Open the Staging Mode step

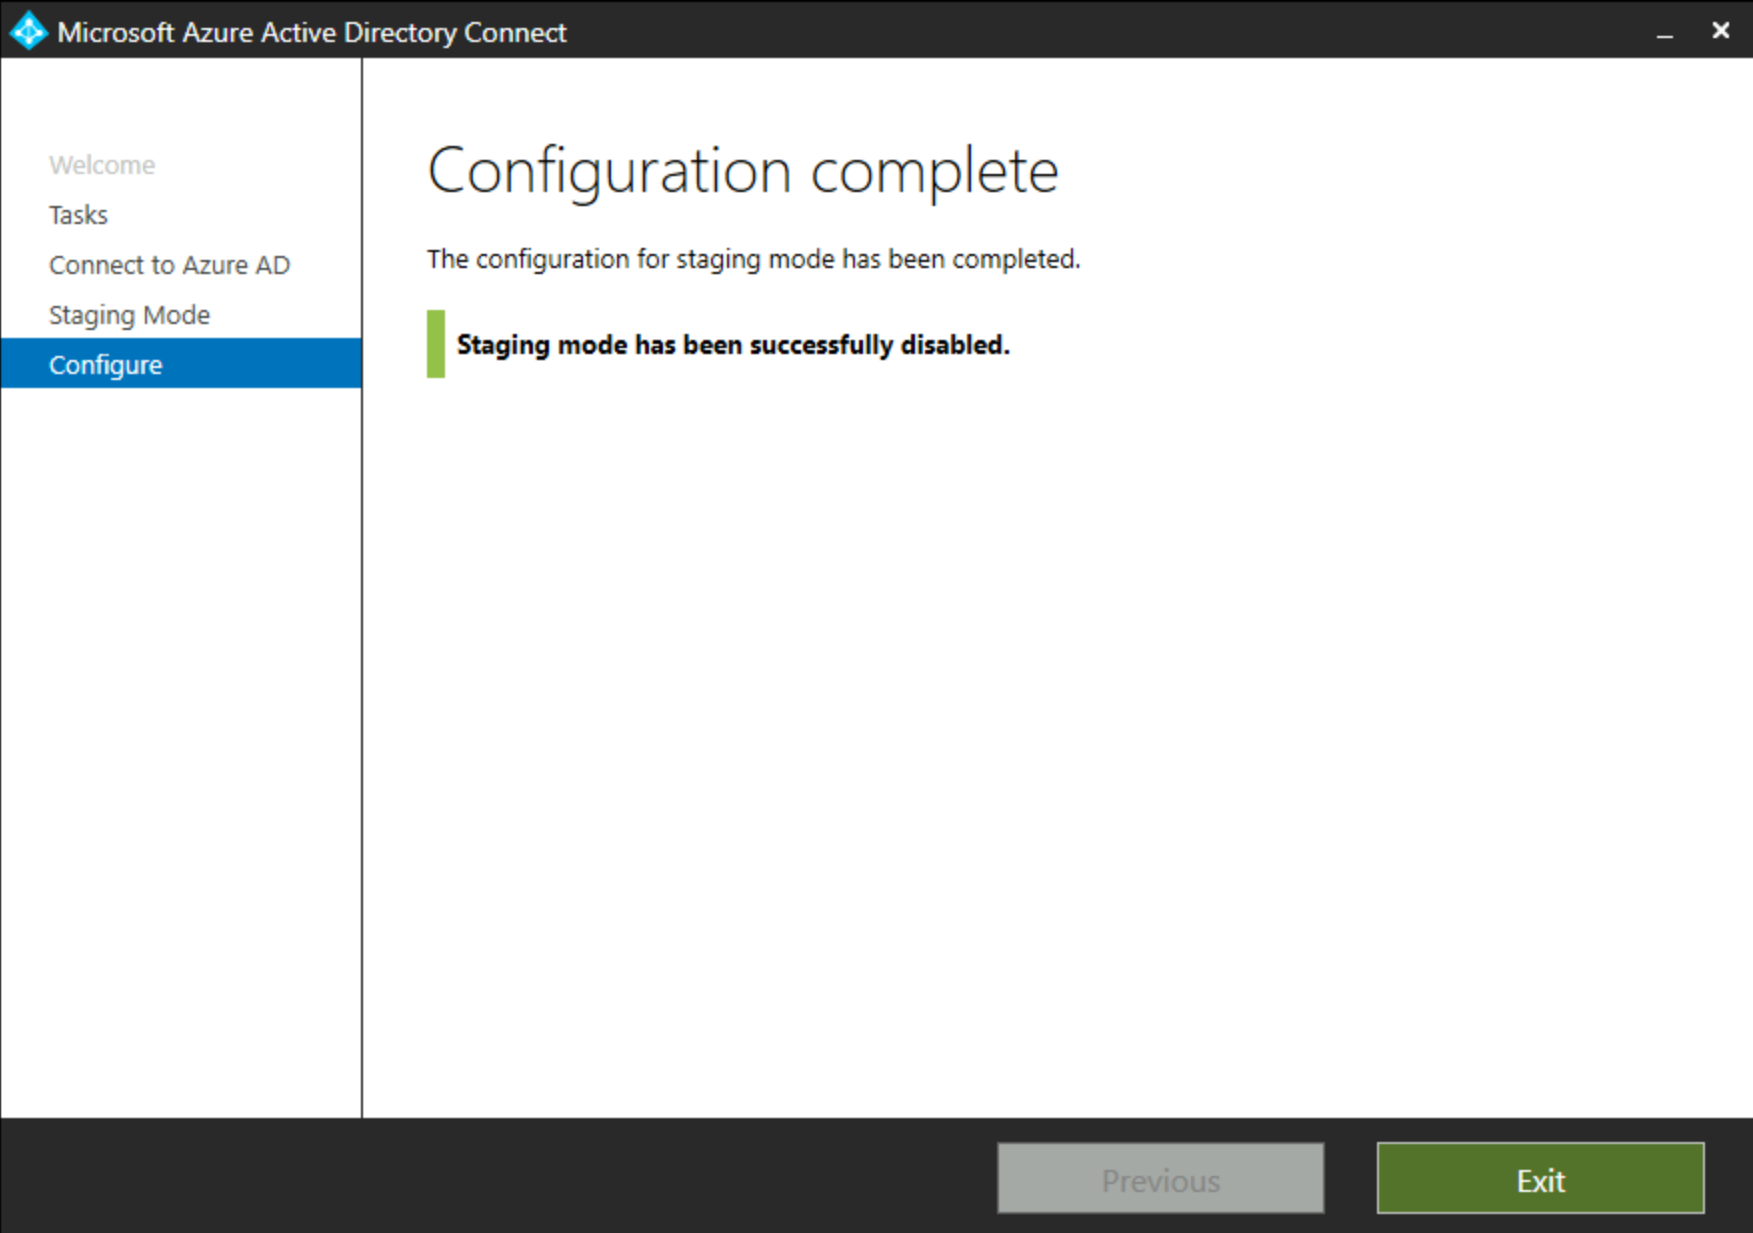tap(129, 314)
